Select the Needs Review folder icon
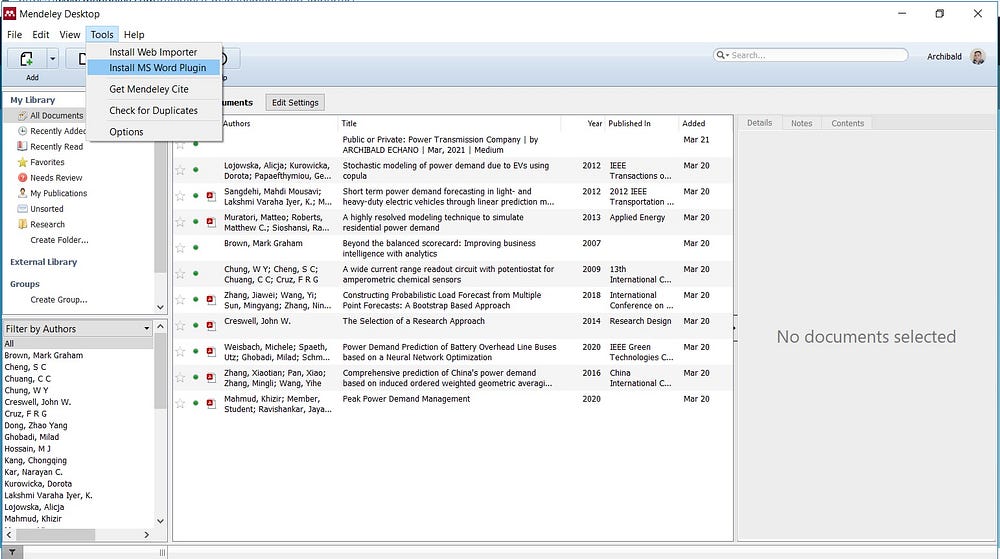The image size is (1000, 559). click(x=22, y=178)
